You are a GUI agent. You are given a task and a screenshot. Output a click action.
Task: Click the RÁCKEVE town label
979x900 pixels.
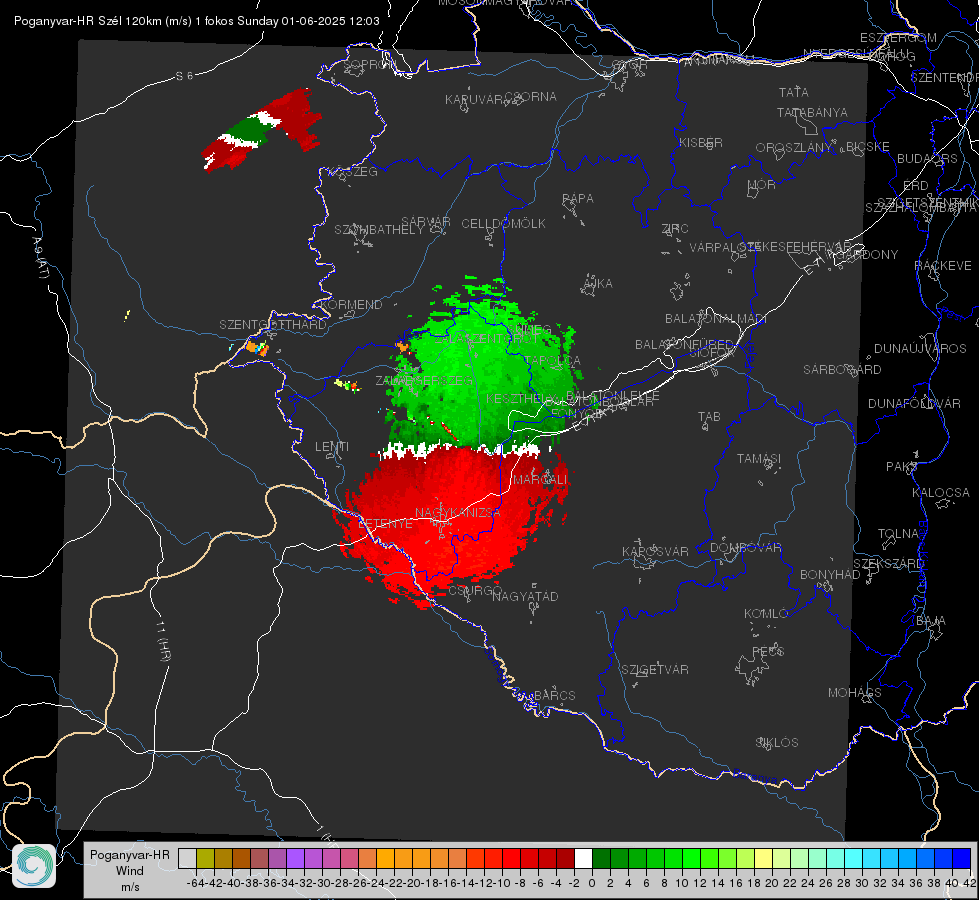click(x=943, y=265)
